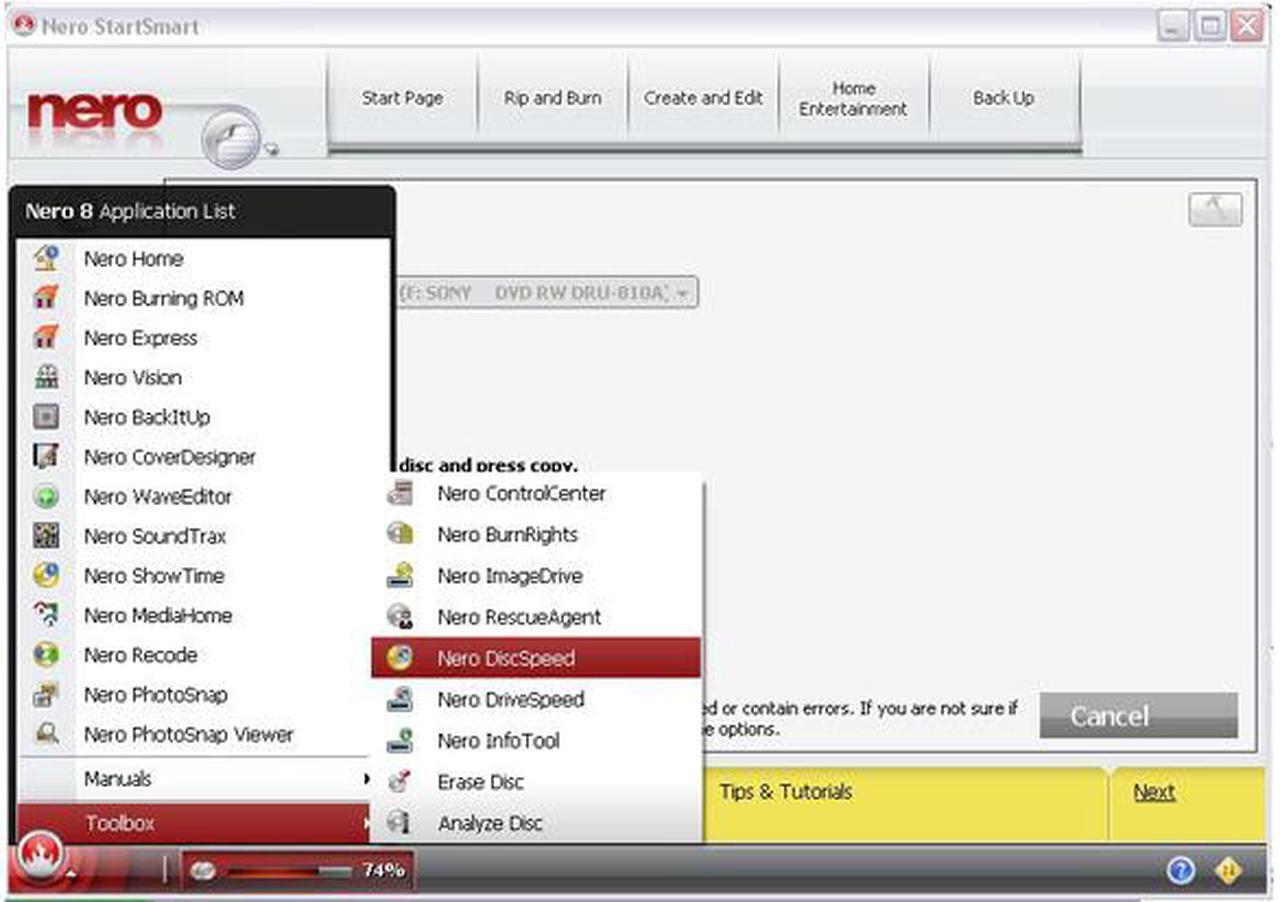Select Nero InfoTool from the submenu

498,741
